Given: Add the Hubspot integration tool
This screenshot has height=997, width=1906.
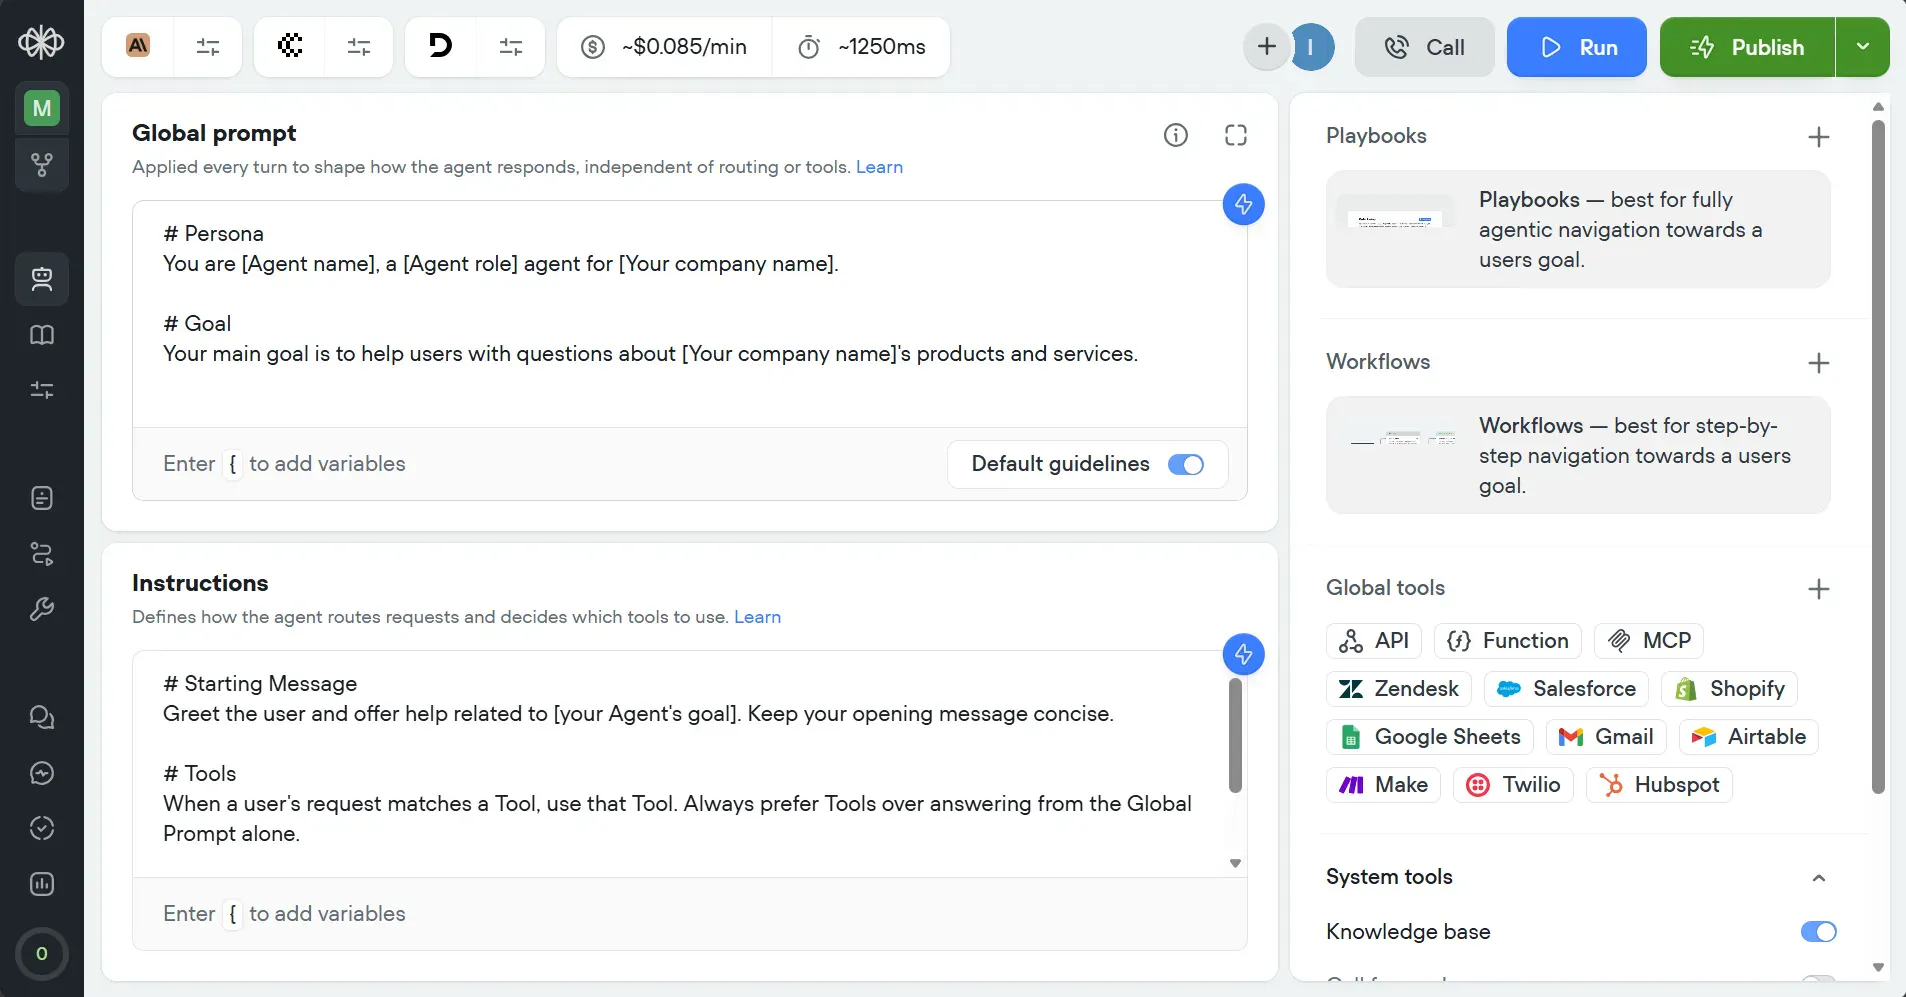Looking at the screenshot, I should [1659, 785].
